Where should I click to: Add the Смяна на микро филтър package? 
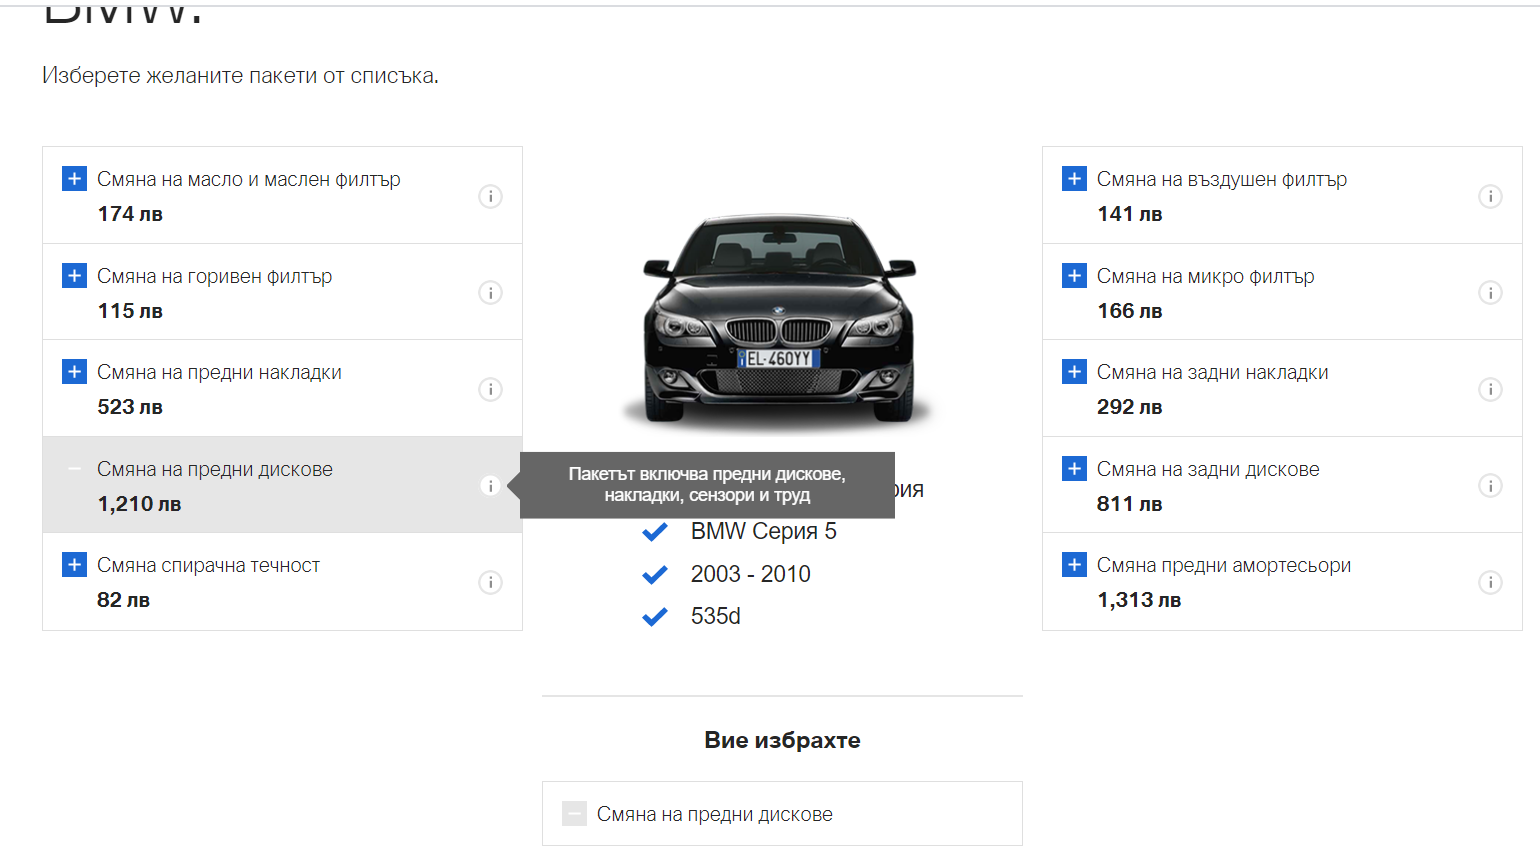click(1074, 275)
